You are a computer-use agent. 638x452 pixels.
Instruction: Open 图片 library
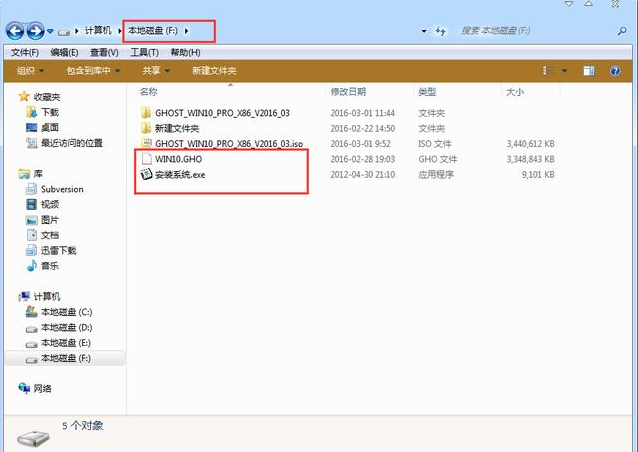tap(50, 220)
